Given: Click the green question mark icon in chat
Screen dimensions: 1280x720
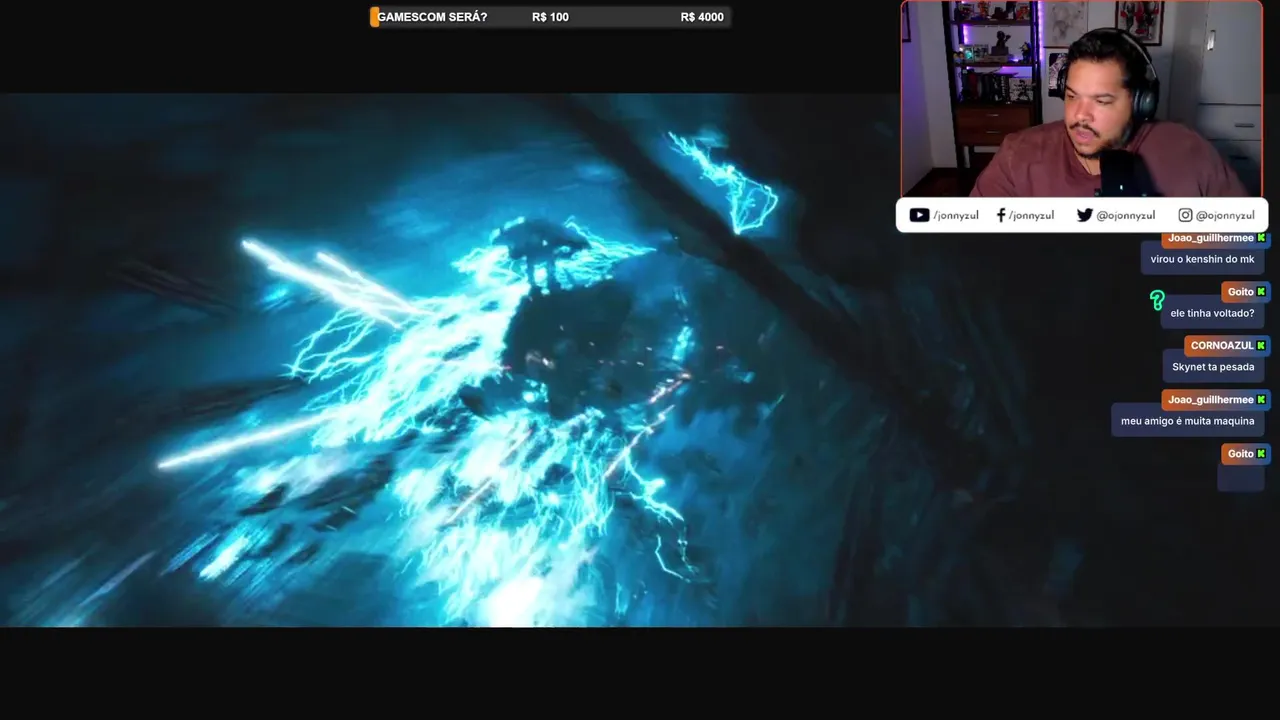Looking at the screenshot, I should click(x=1157, y=300).
